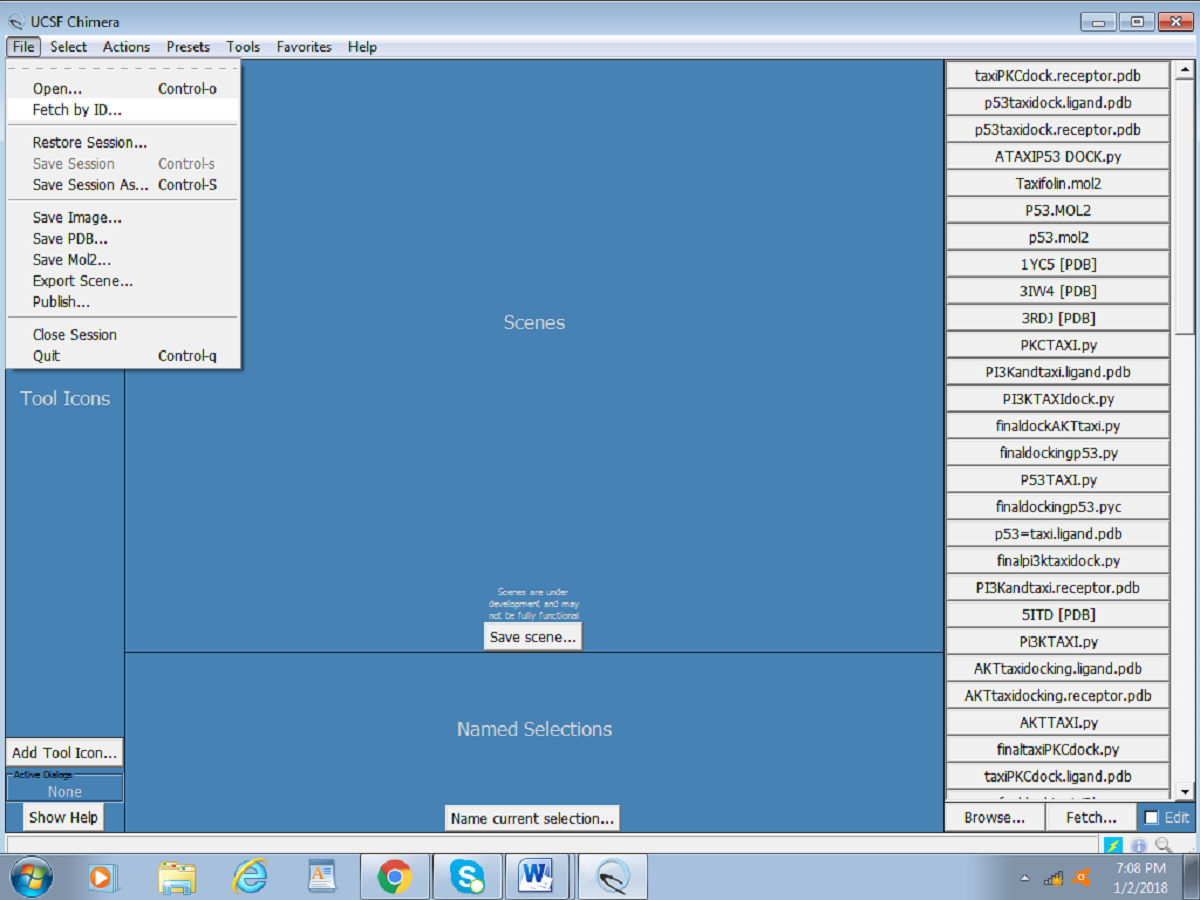Select Export Scene... menu entry
Image resolution: width=1200 pixels, height=900 pixels.
(x=123, y=280)
